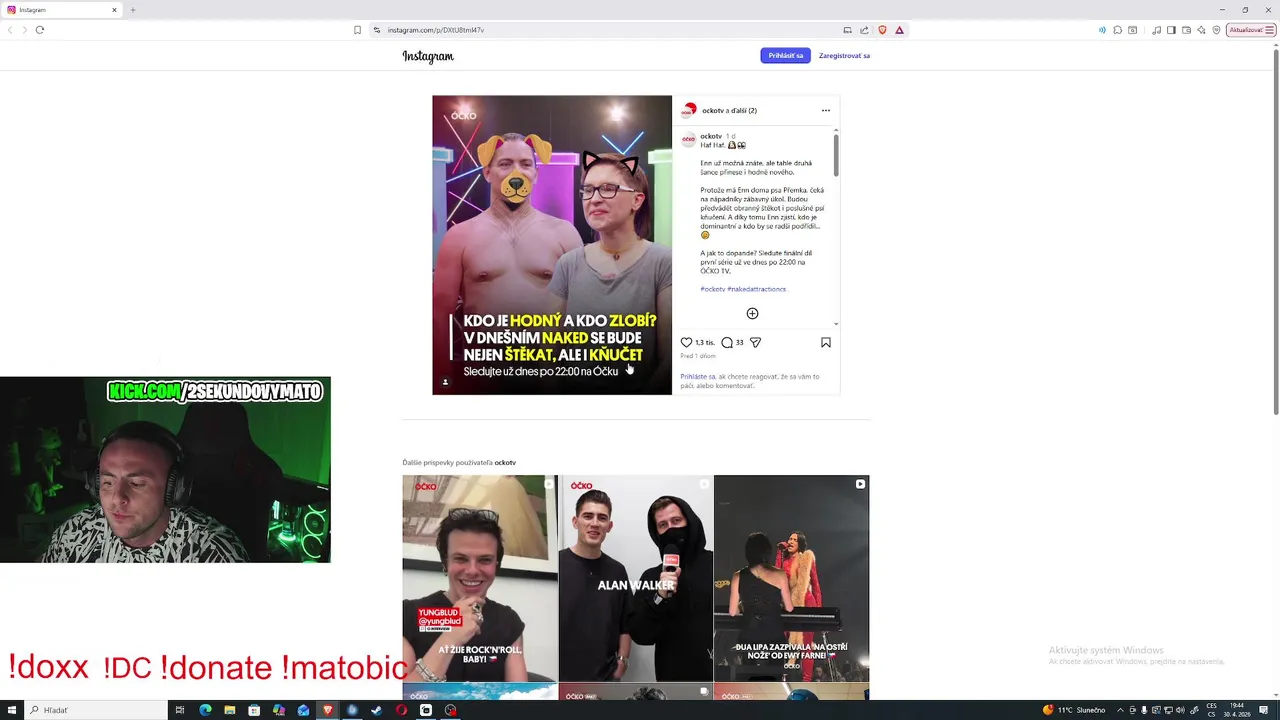The width and height of the screenshot is (1280, 720).
Task: Open File Explorer from the taskbar
Action: 229,710
